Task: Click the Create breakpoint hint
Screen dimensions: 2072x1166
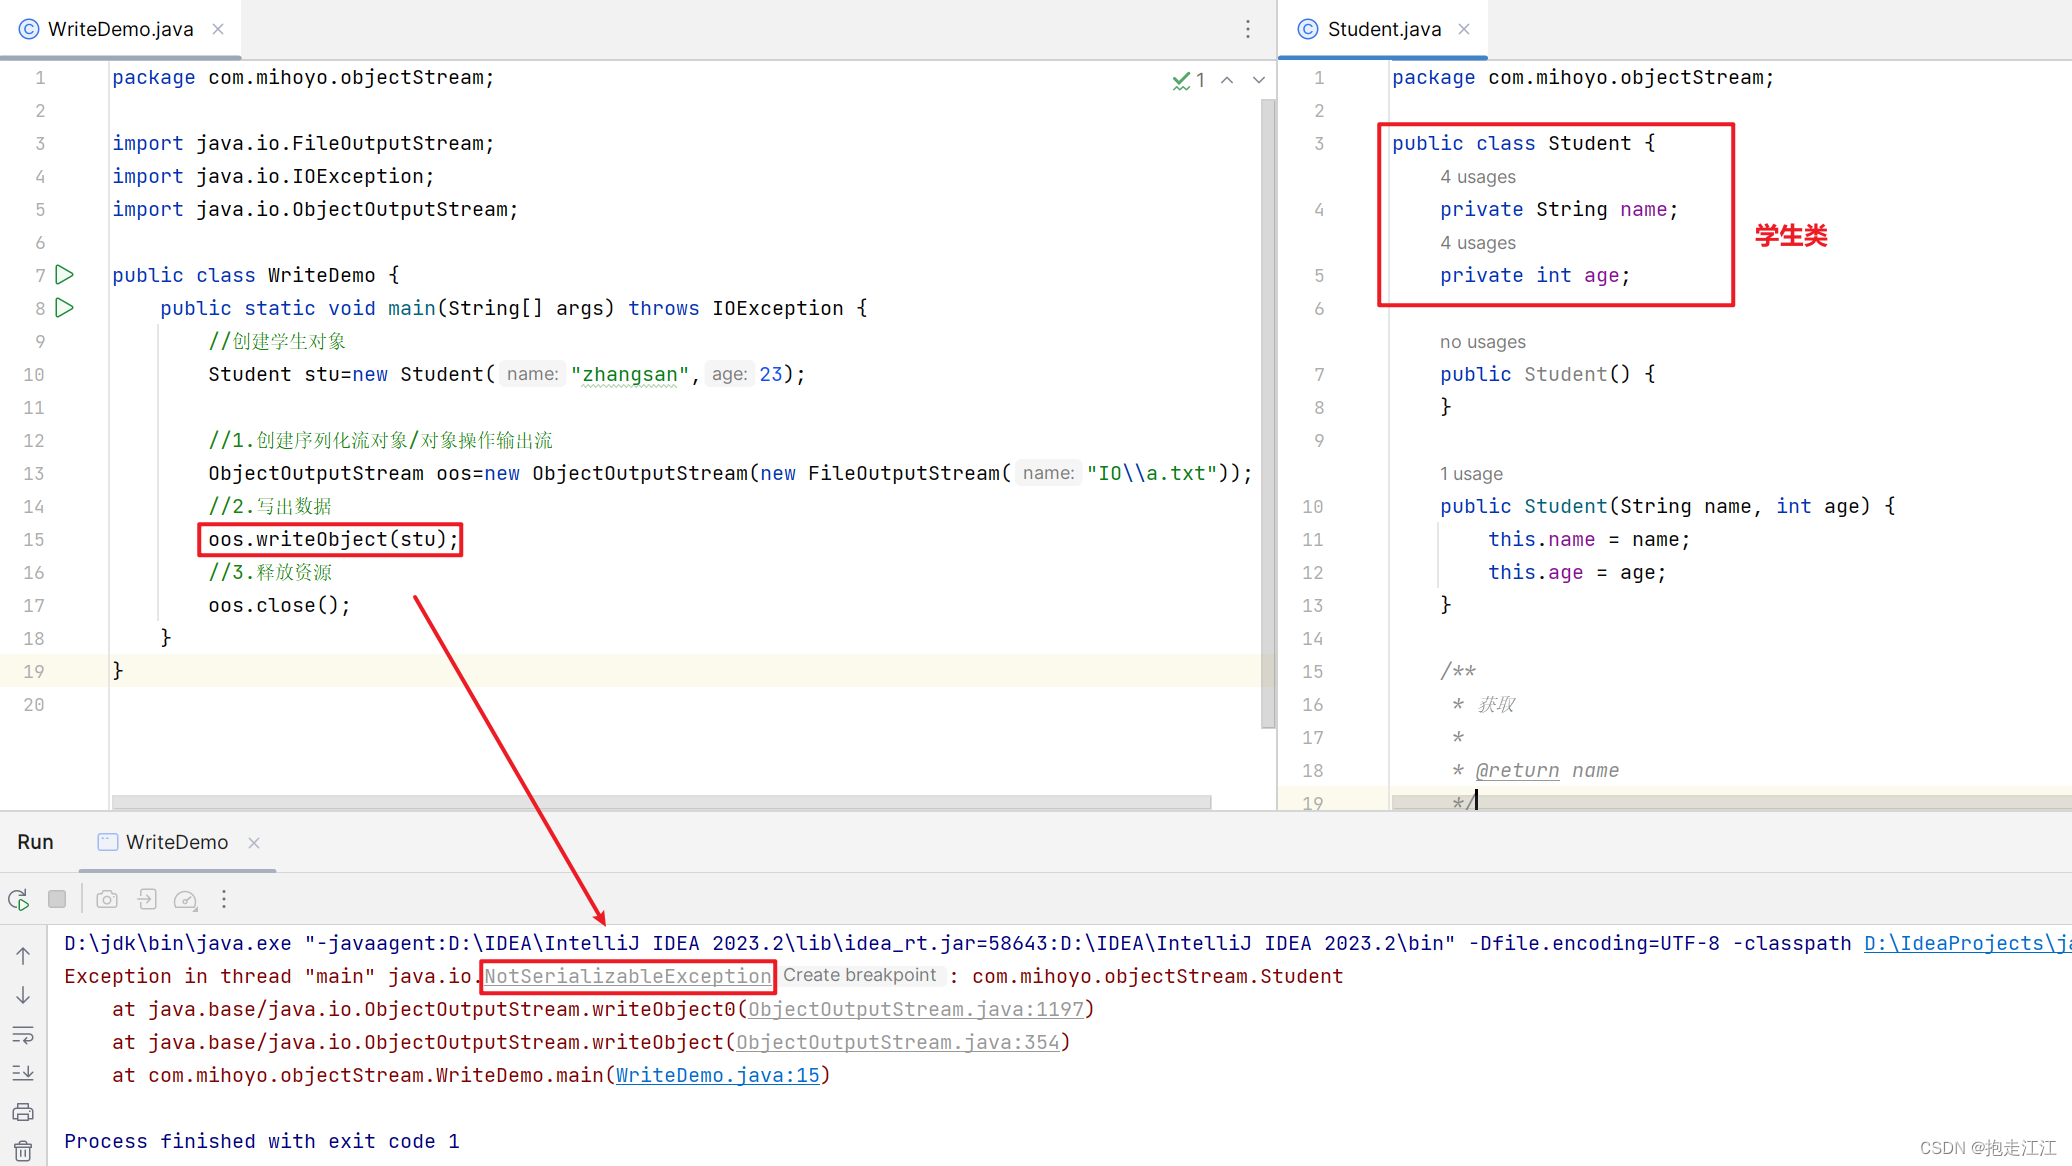Action: click(x=859, y=975)
